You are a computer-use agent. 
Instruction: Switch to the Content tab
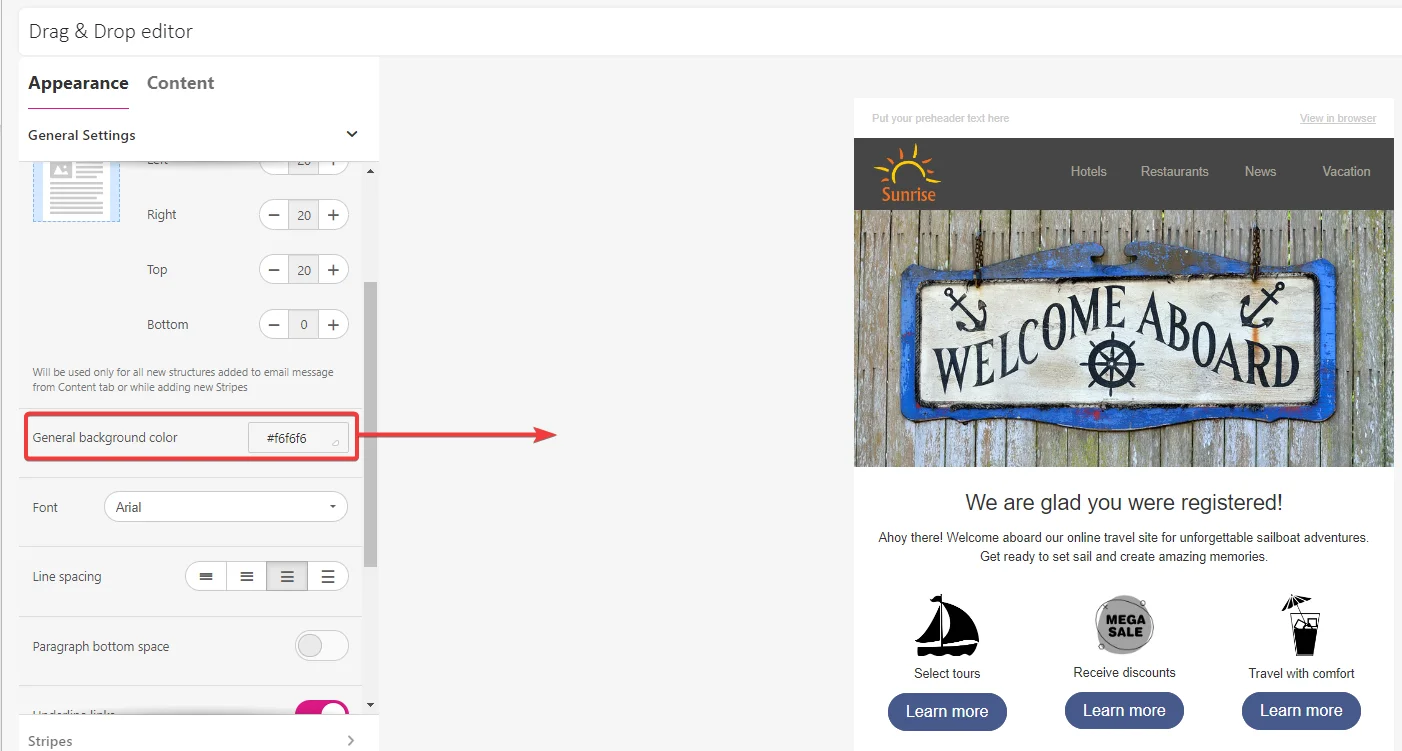point(180,83)
